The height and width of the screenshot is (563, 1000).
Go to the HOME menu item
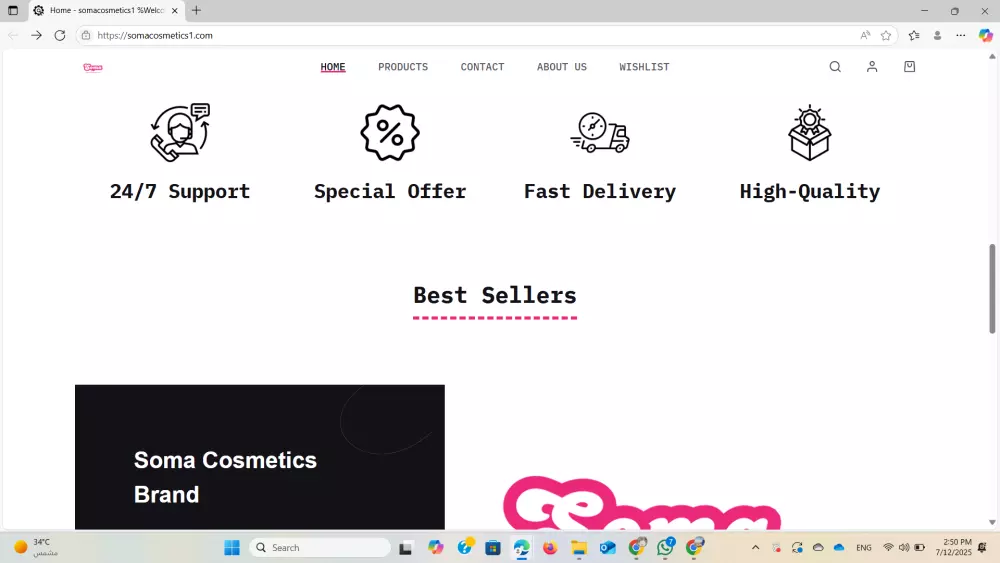click(333, 67)
